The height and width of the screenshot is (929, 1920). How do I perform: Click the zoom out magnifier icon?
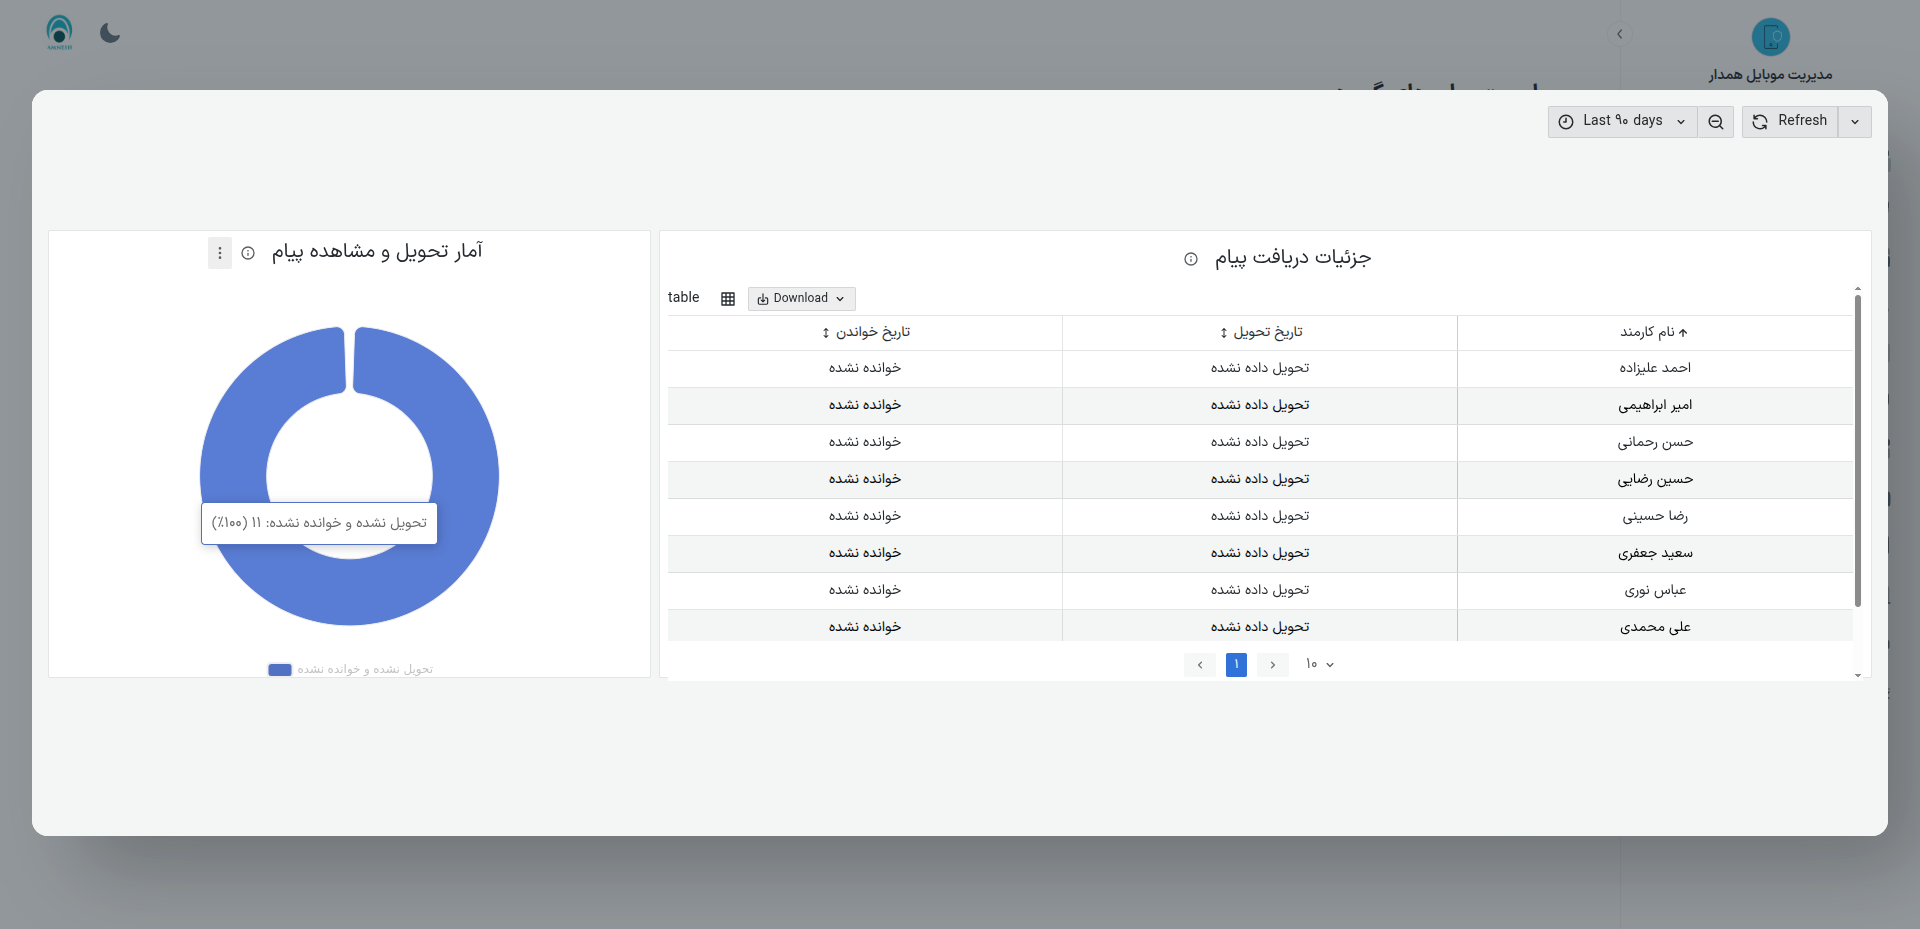pyautogui.click(x=1715, y=121)
